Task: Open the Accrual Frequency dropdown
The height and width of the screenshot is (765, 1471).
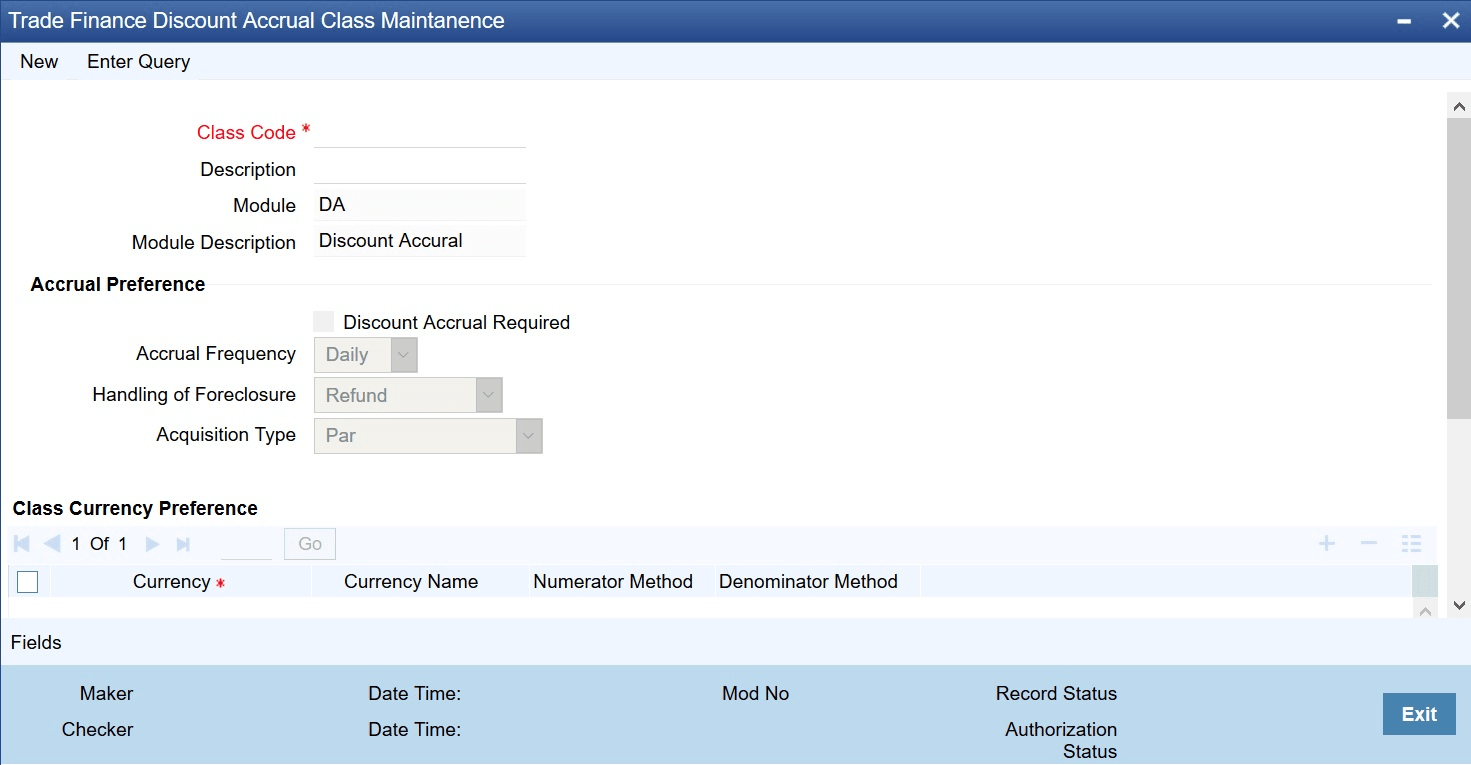Action: tap(365, 355)
